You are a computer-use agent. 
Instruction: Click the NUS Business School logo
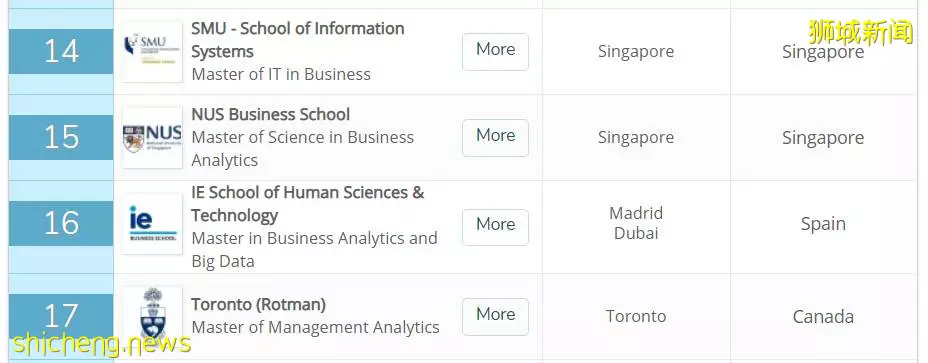(152, 137)
